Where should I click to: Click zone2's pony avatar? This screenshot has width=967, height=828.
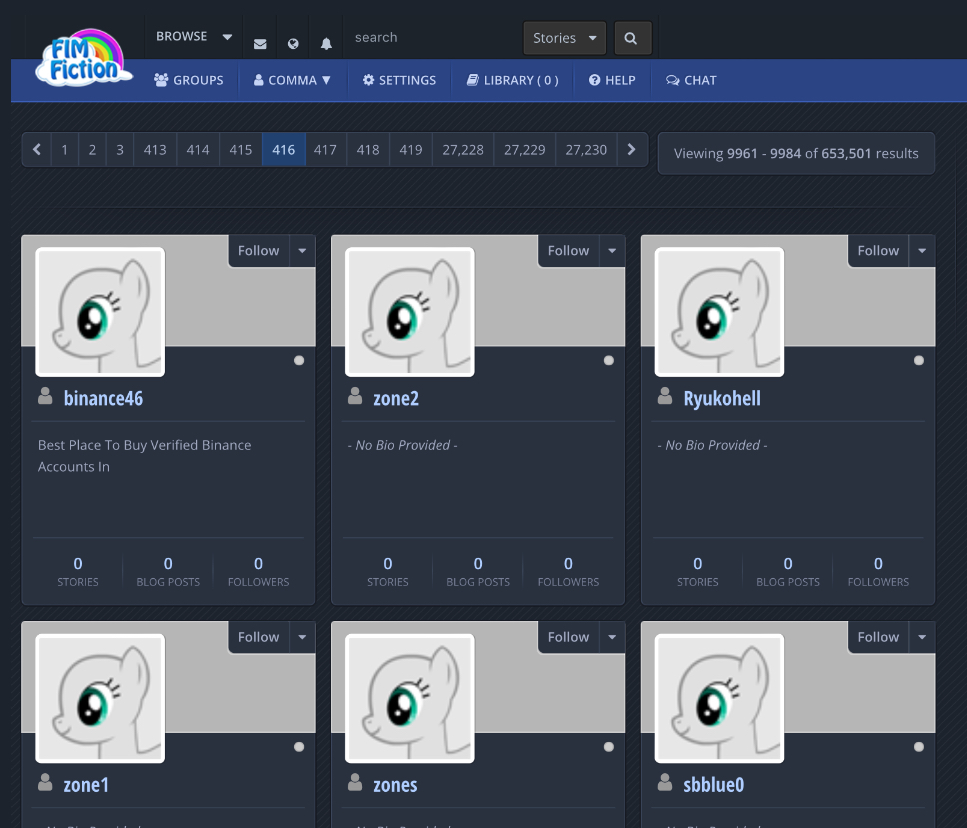pyautogui.click(x=409, y=312)
